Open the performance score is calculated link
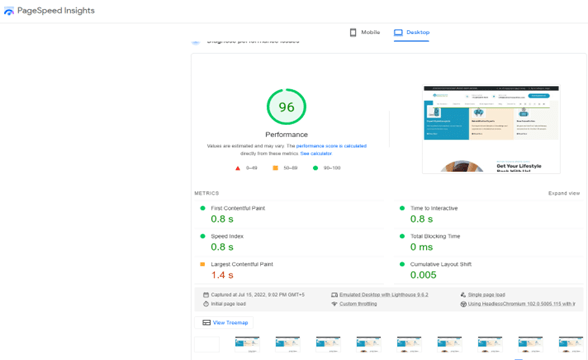Viewport: 588px width, 360px height. click(331, 146)
